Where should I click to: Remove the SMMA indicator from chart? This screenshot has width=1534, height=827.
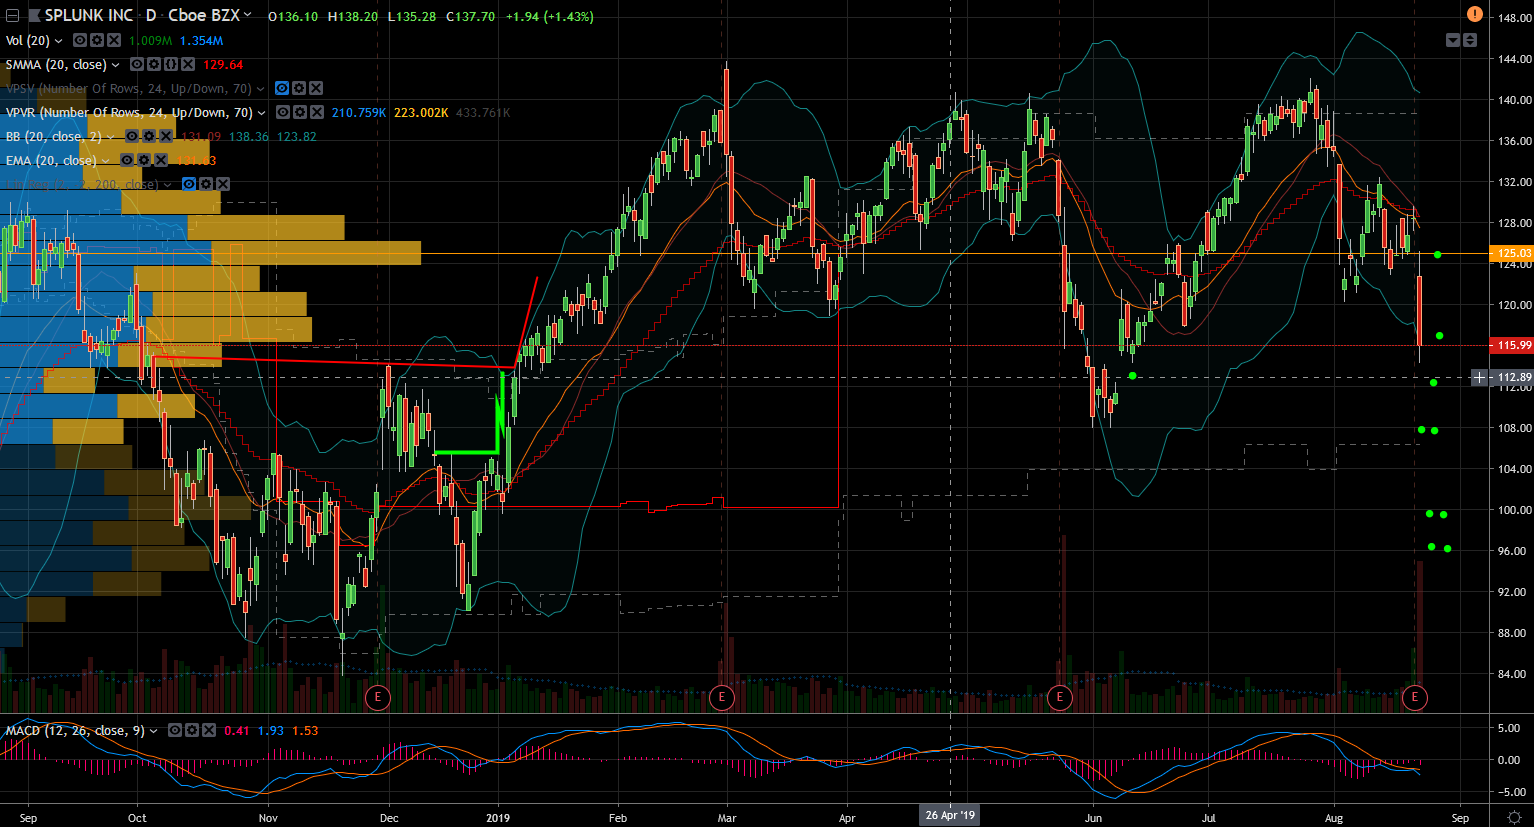pyautogui.click(x=186, y=64)
